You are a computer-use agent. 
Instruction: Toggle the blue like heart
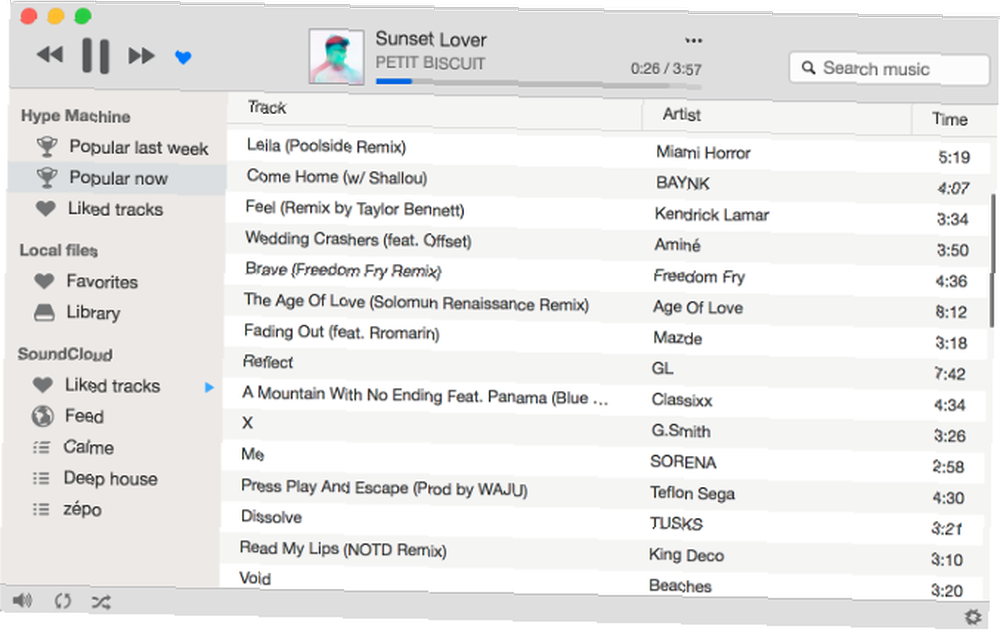[x=183, y=57]
